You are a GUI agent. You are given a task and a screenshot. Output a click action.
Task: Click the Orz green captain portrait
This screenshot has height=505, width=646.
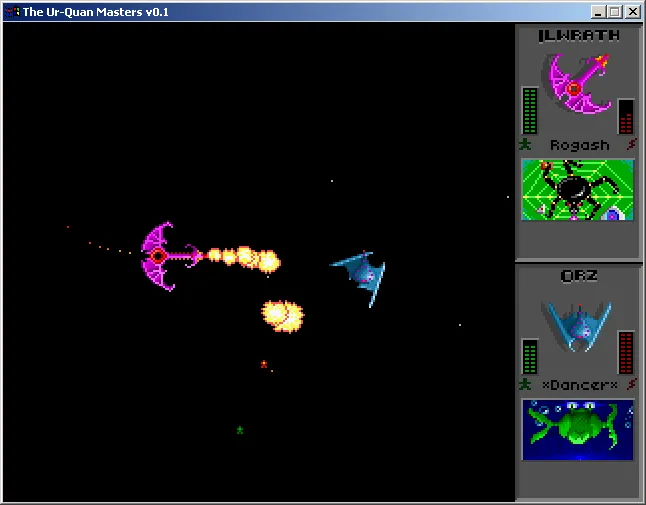pyautogui.click(x=578, y=430)
